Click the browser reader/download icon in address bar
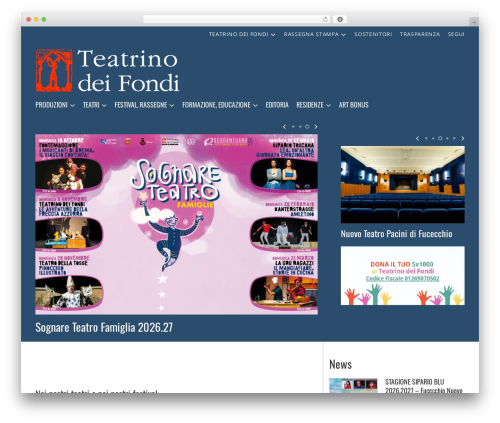The height and width of the screenshot is (423, 500). [340, 19]
